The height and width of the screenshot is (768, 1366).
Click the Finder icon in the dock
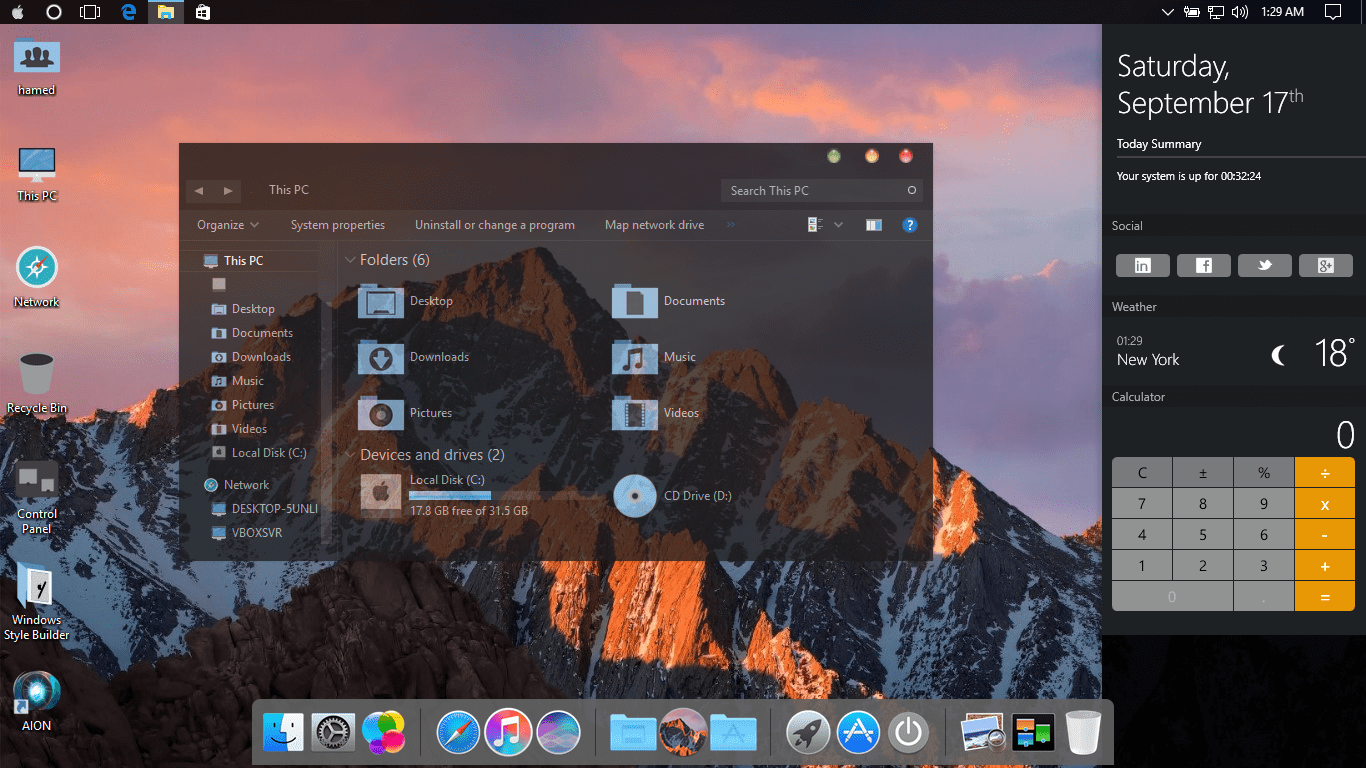coord(283,732)
